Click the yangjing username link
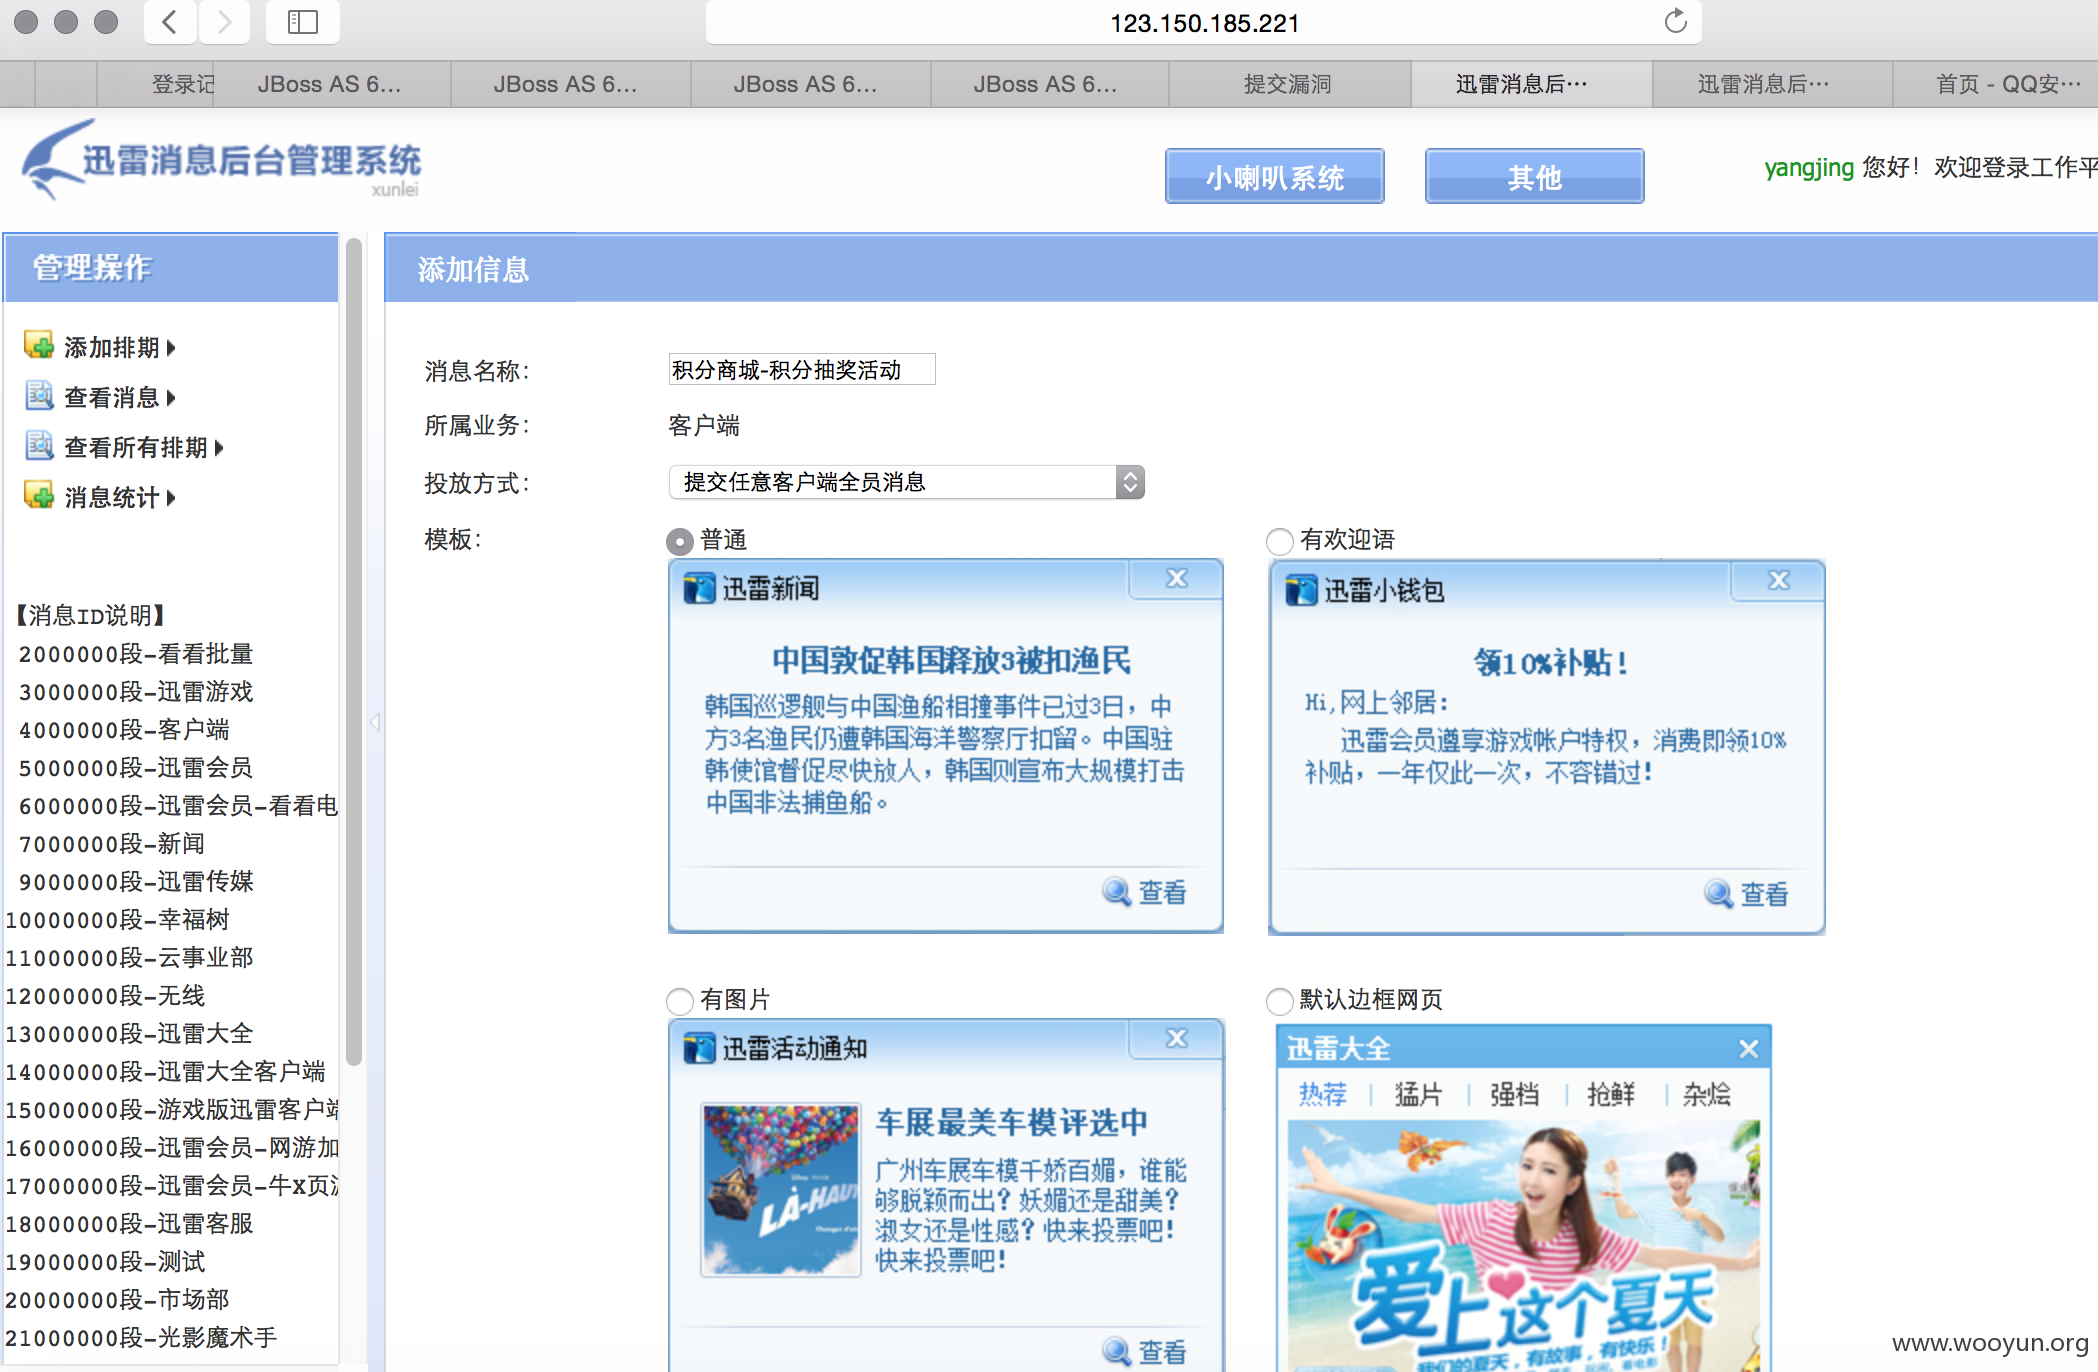 click(x=1808, y=167)
